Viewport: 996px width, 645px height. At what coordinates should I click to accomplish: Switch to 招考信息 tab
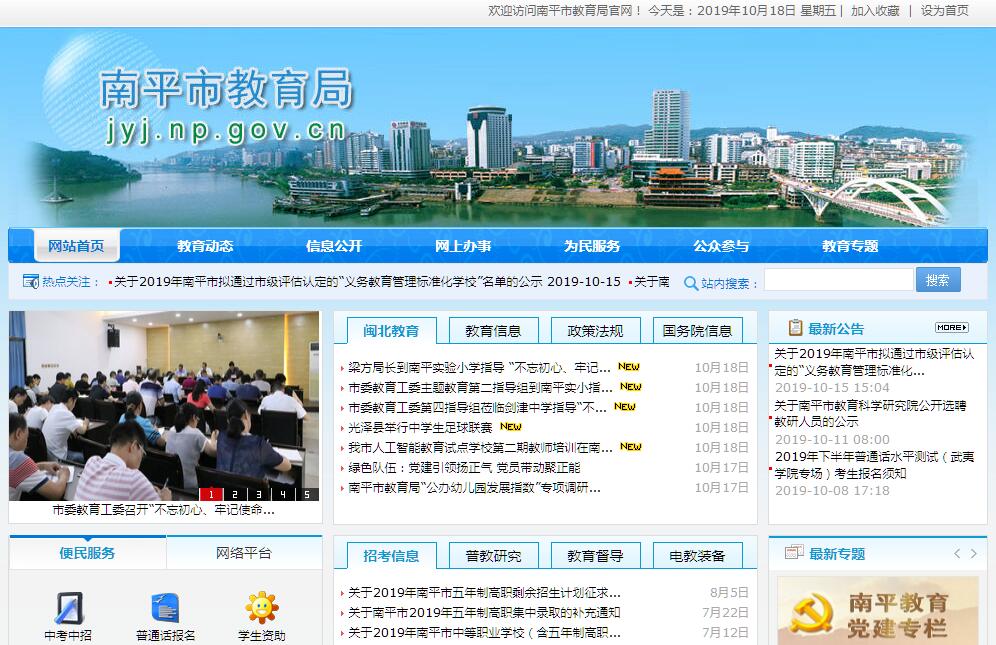(x=391, y=555)
